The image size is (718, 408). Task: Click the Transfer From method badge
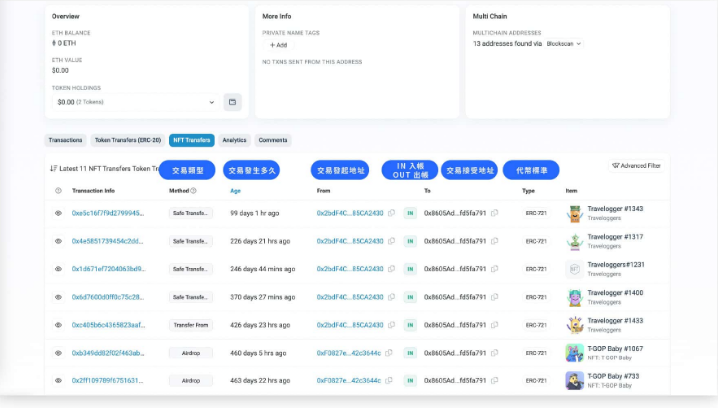[190, 325]
